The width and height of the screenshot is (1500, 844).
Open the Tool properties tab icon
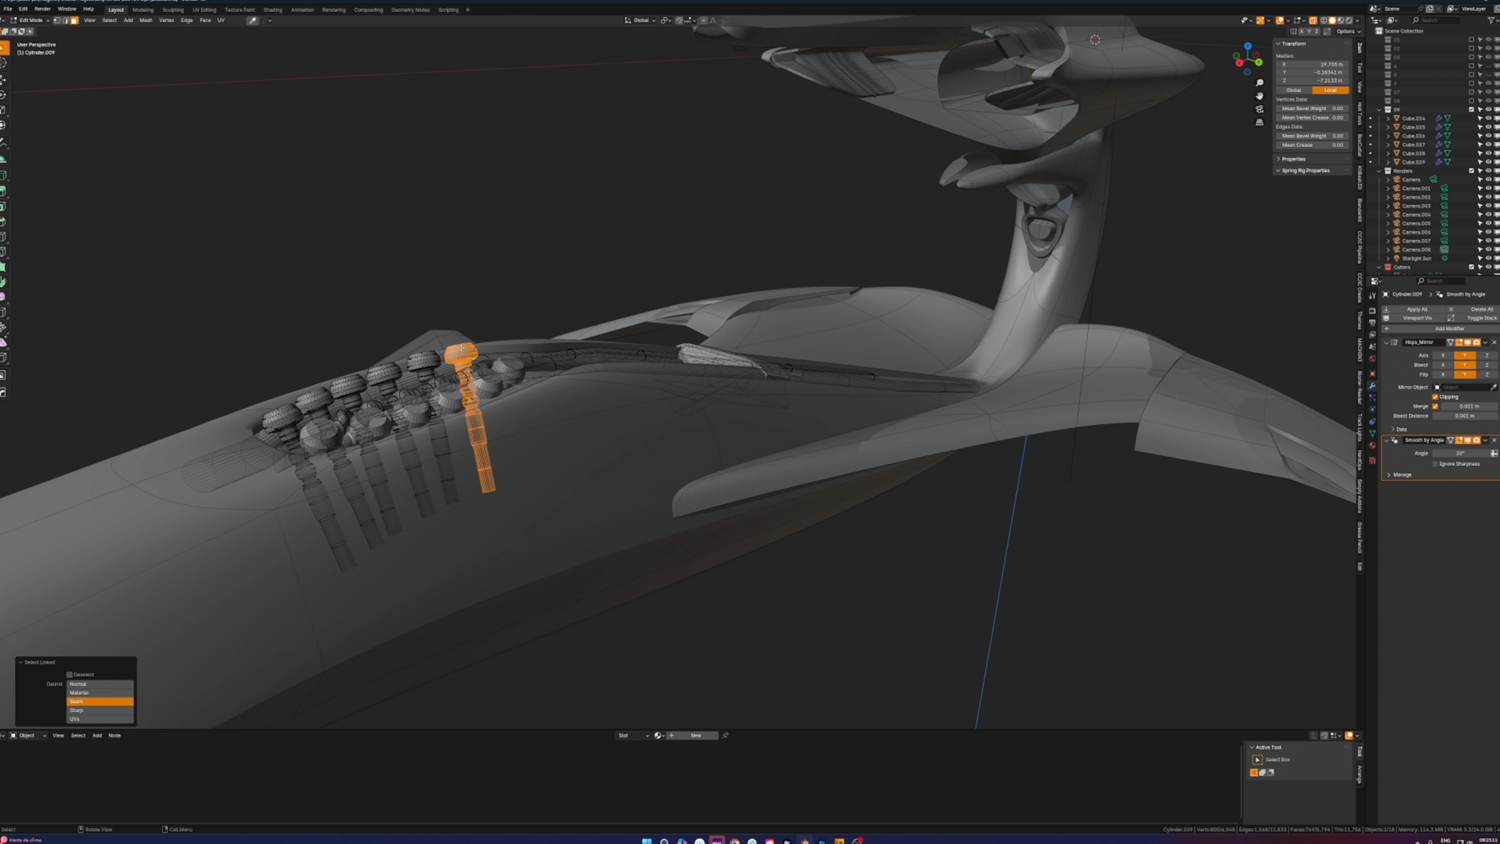click(x=1372, y=296)
